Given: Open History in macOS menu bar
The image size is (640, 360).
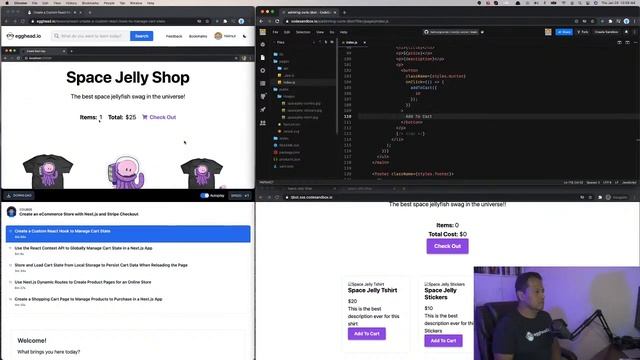Looking at the screenshot, I should click(x=71, y=3).
